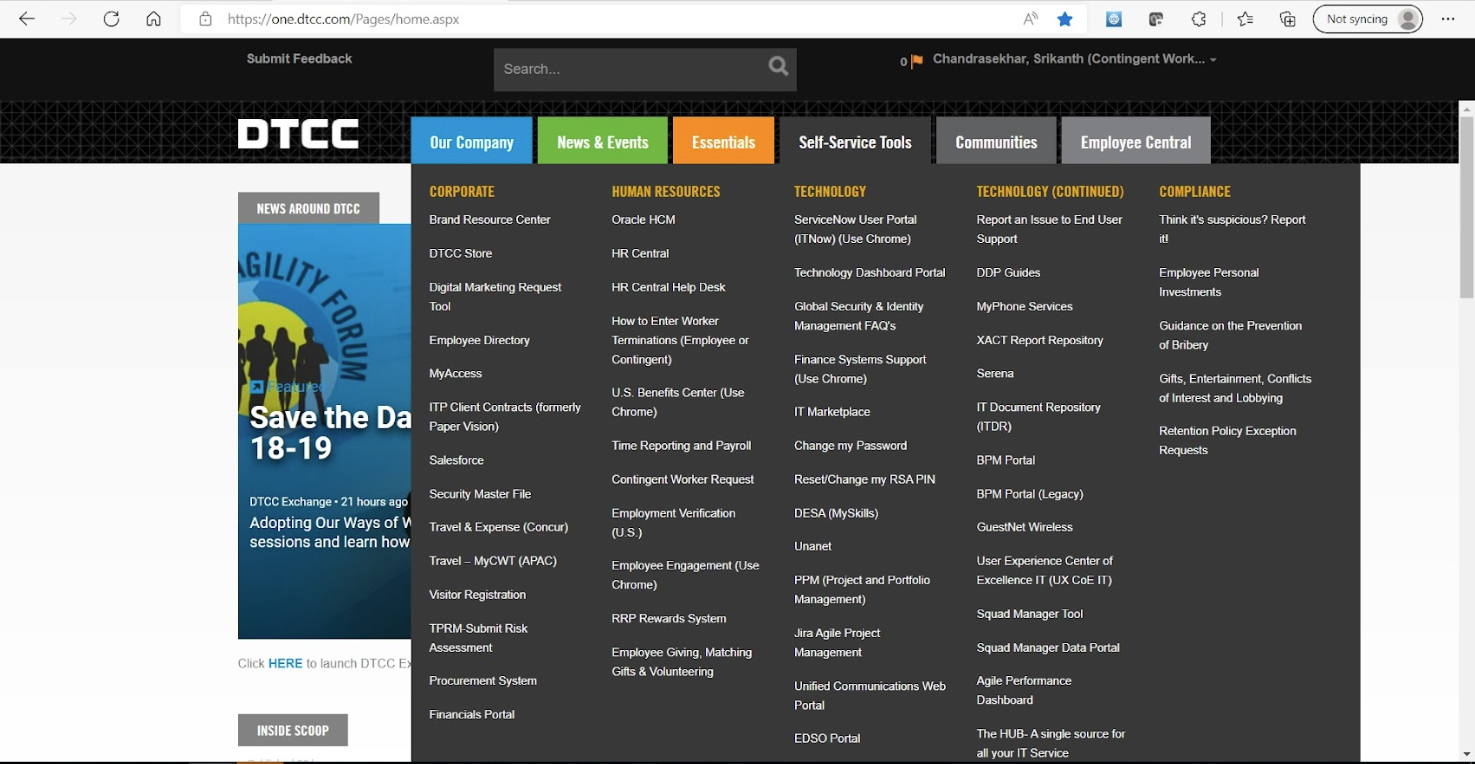Open Visitor Registration link

coord(477,595)
